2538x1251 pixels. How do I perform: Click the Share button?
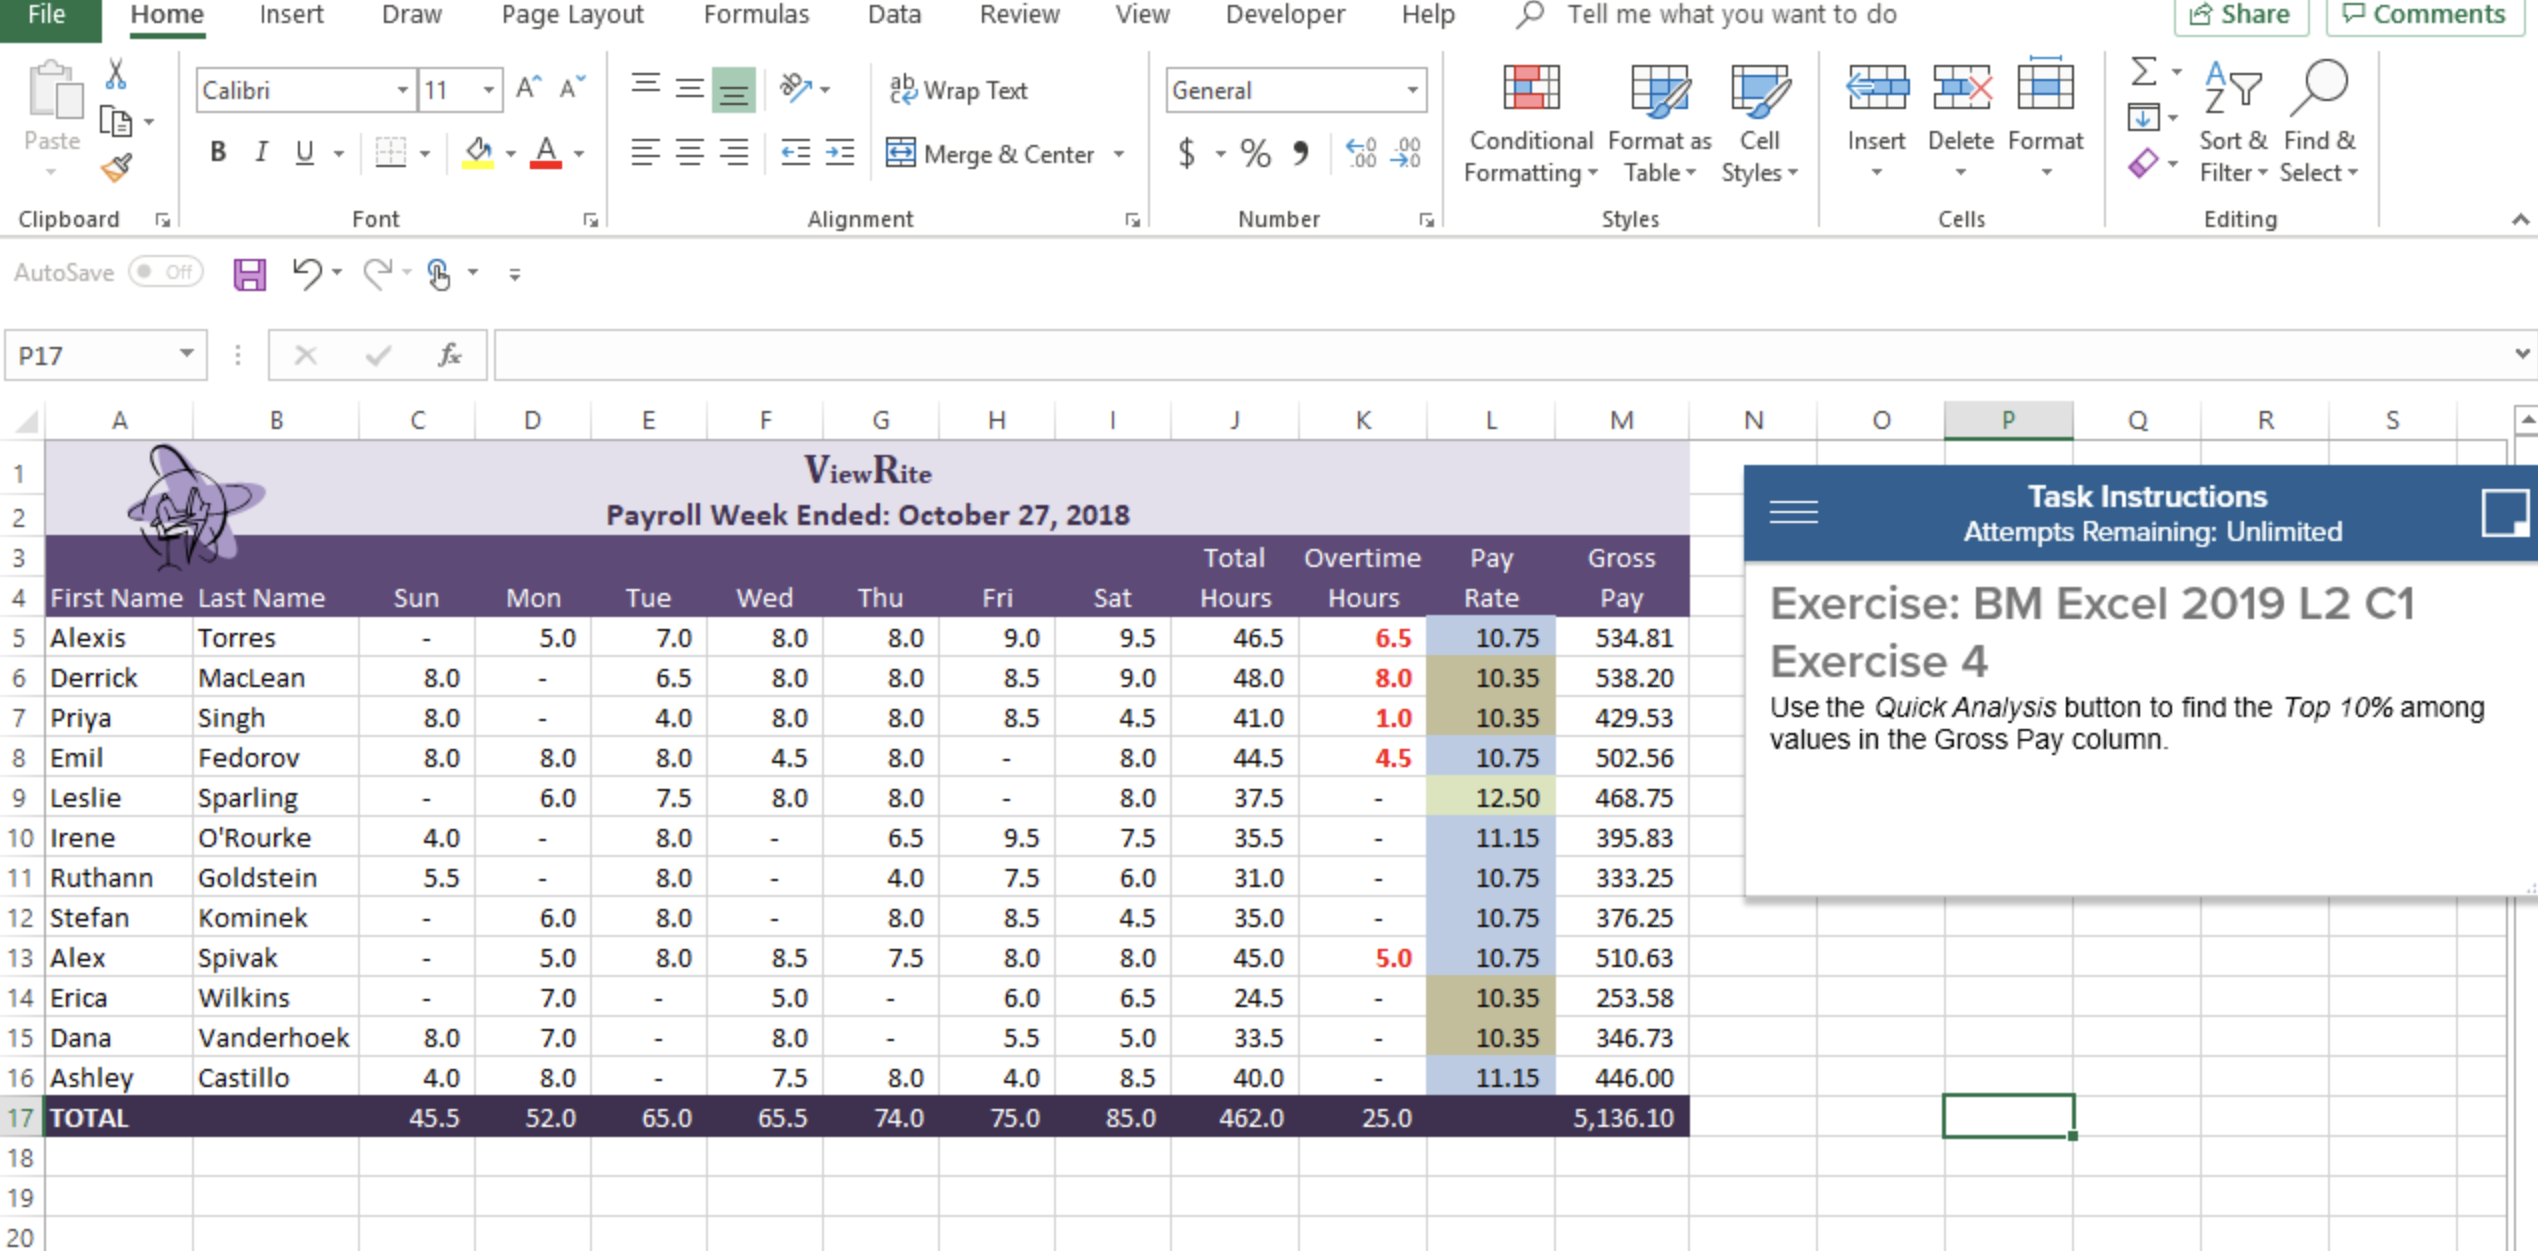pos(2240,15)
